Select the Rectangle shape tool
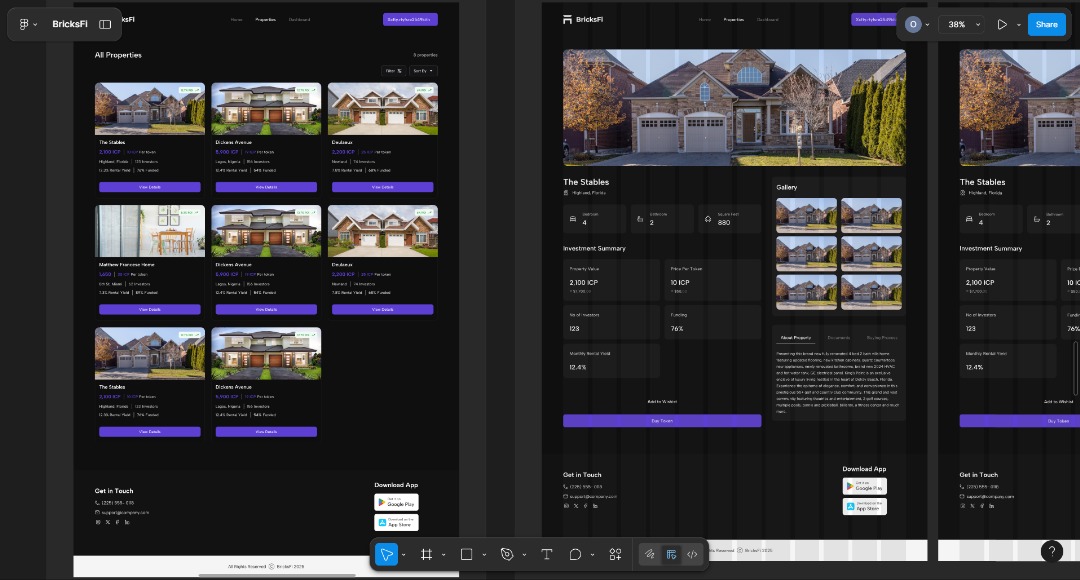The width and height of the screenshot is (1080, 580). 466,555
